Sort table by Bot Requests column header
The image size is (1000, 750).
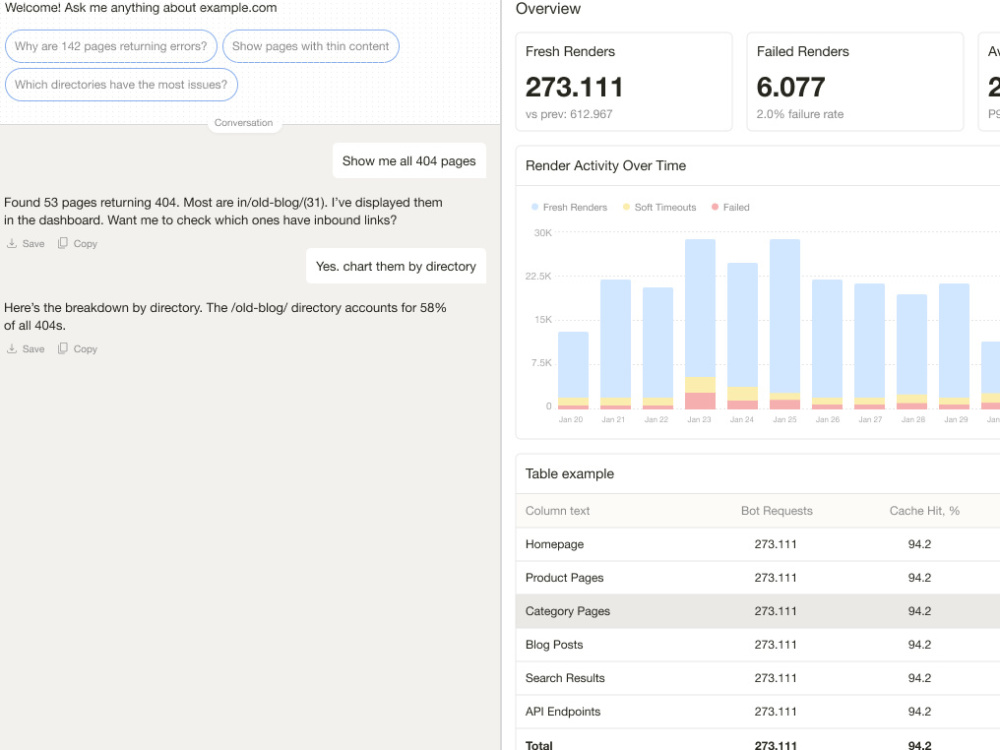point(776,511)
